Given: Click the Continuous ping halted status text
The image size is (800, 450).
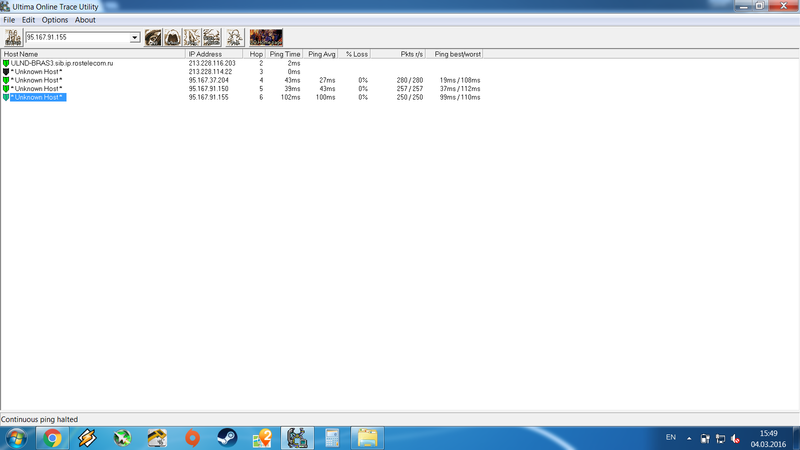Looking at the screenshot, I should (39, 419).
